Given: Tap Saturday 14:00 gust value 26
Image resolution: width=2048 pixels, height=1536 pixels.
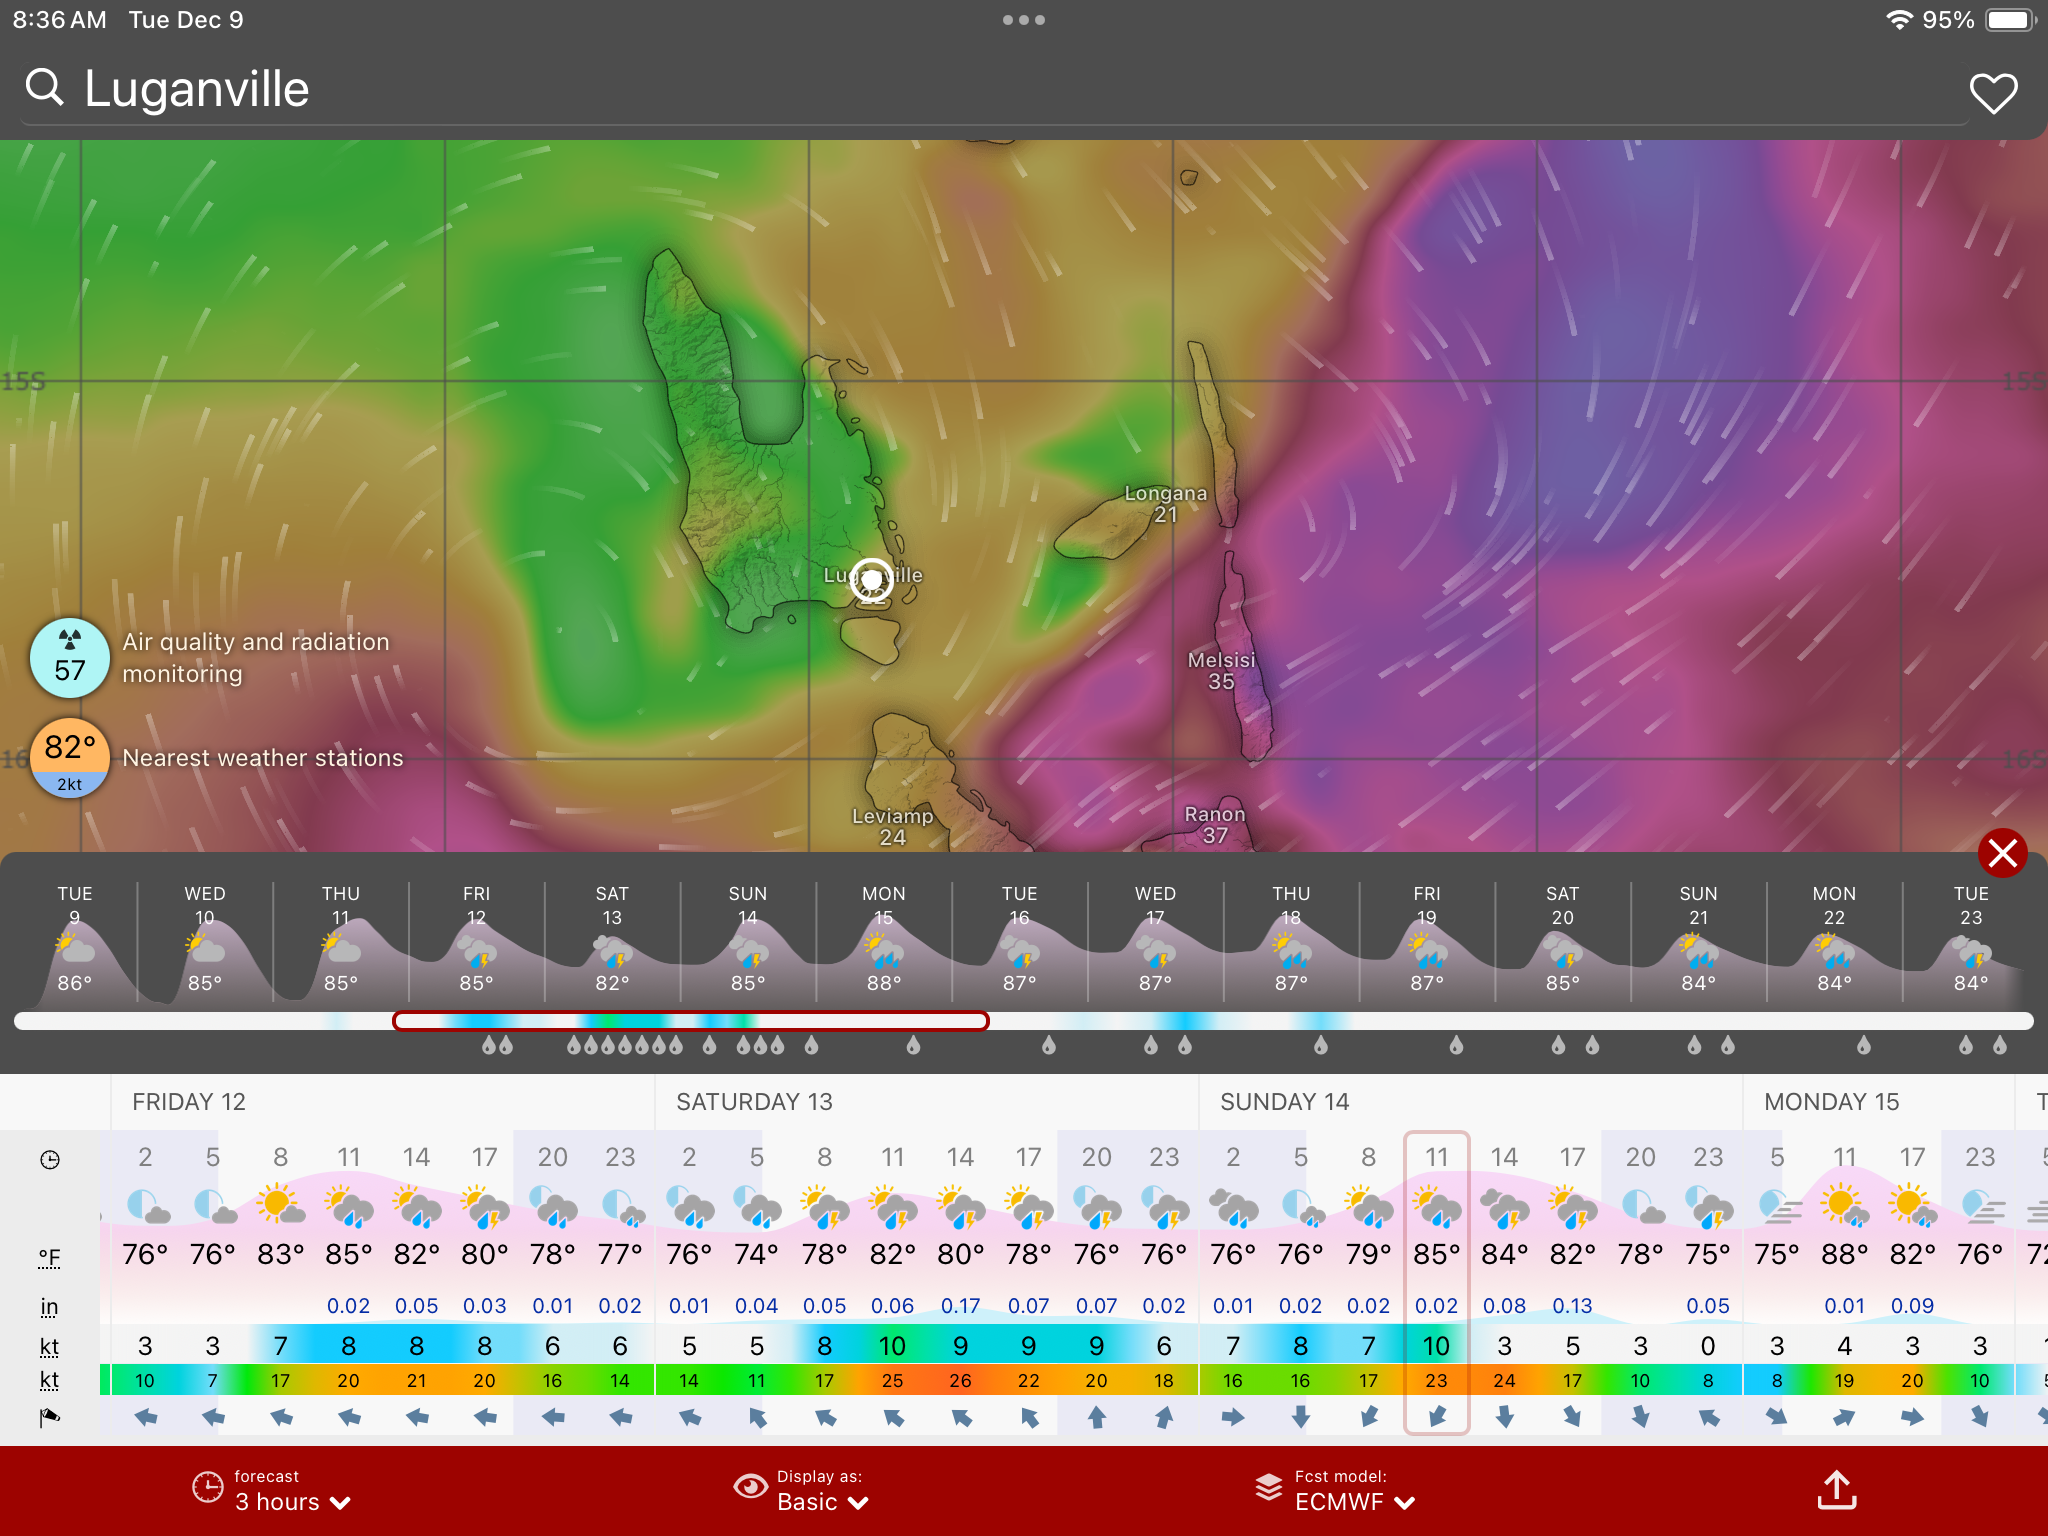Looking at the screenshot, I should [x=960, y=1381].
